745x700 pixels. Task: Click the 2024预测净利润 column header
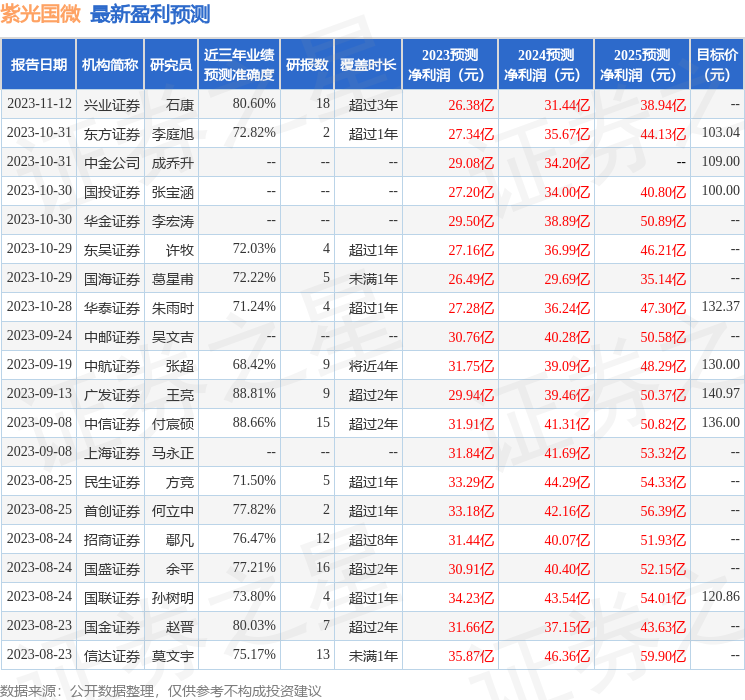pos(546,65)
